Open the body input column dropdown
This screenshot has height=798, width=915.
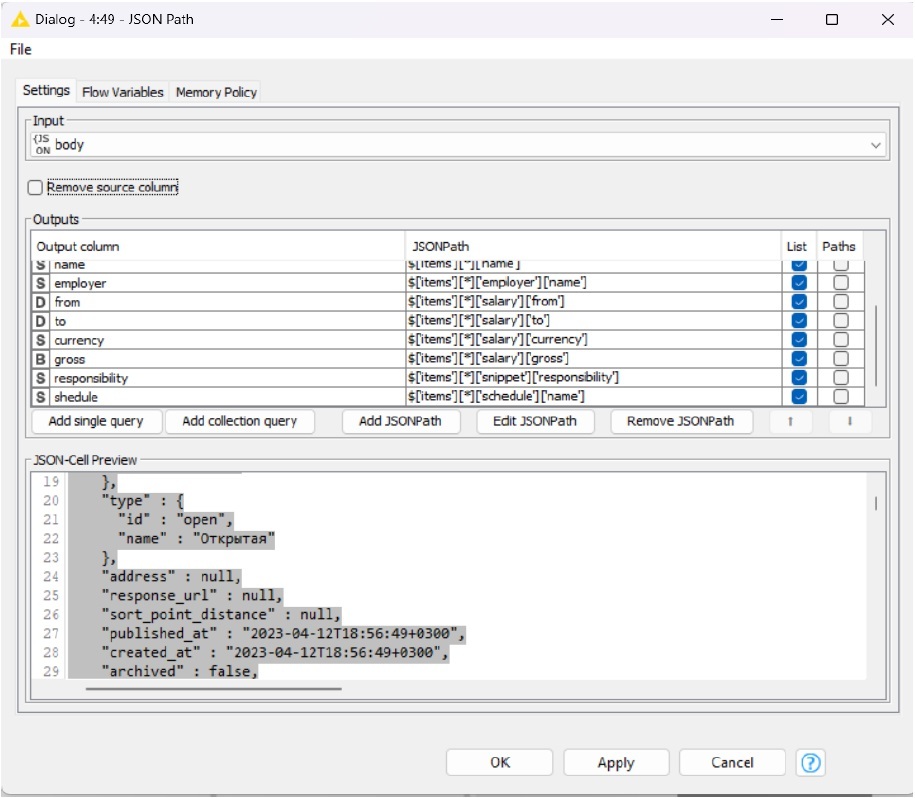click(876, 145)
